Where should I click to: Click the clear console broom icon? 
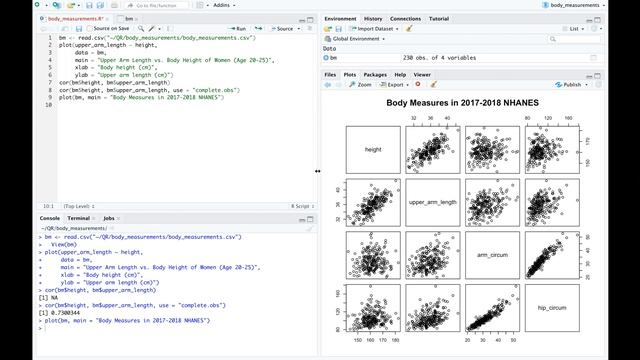(310, 229)
